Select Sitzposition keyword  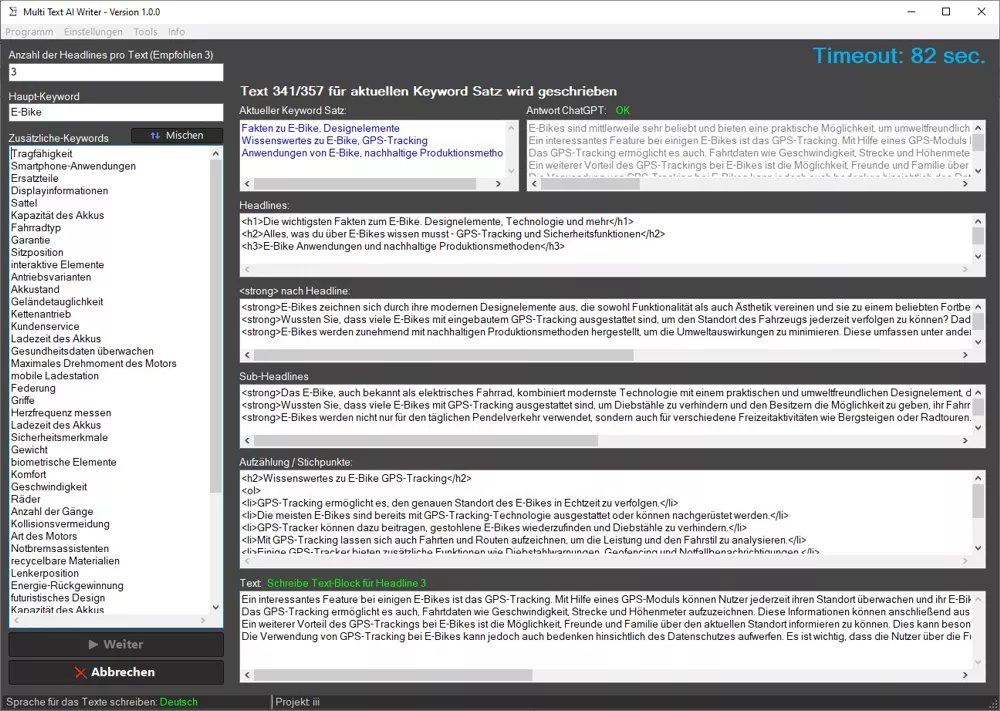pyautogui.click(x=37, y=253)
